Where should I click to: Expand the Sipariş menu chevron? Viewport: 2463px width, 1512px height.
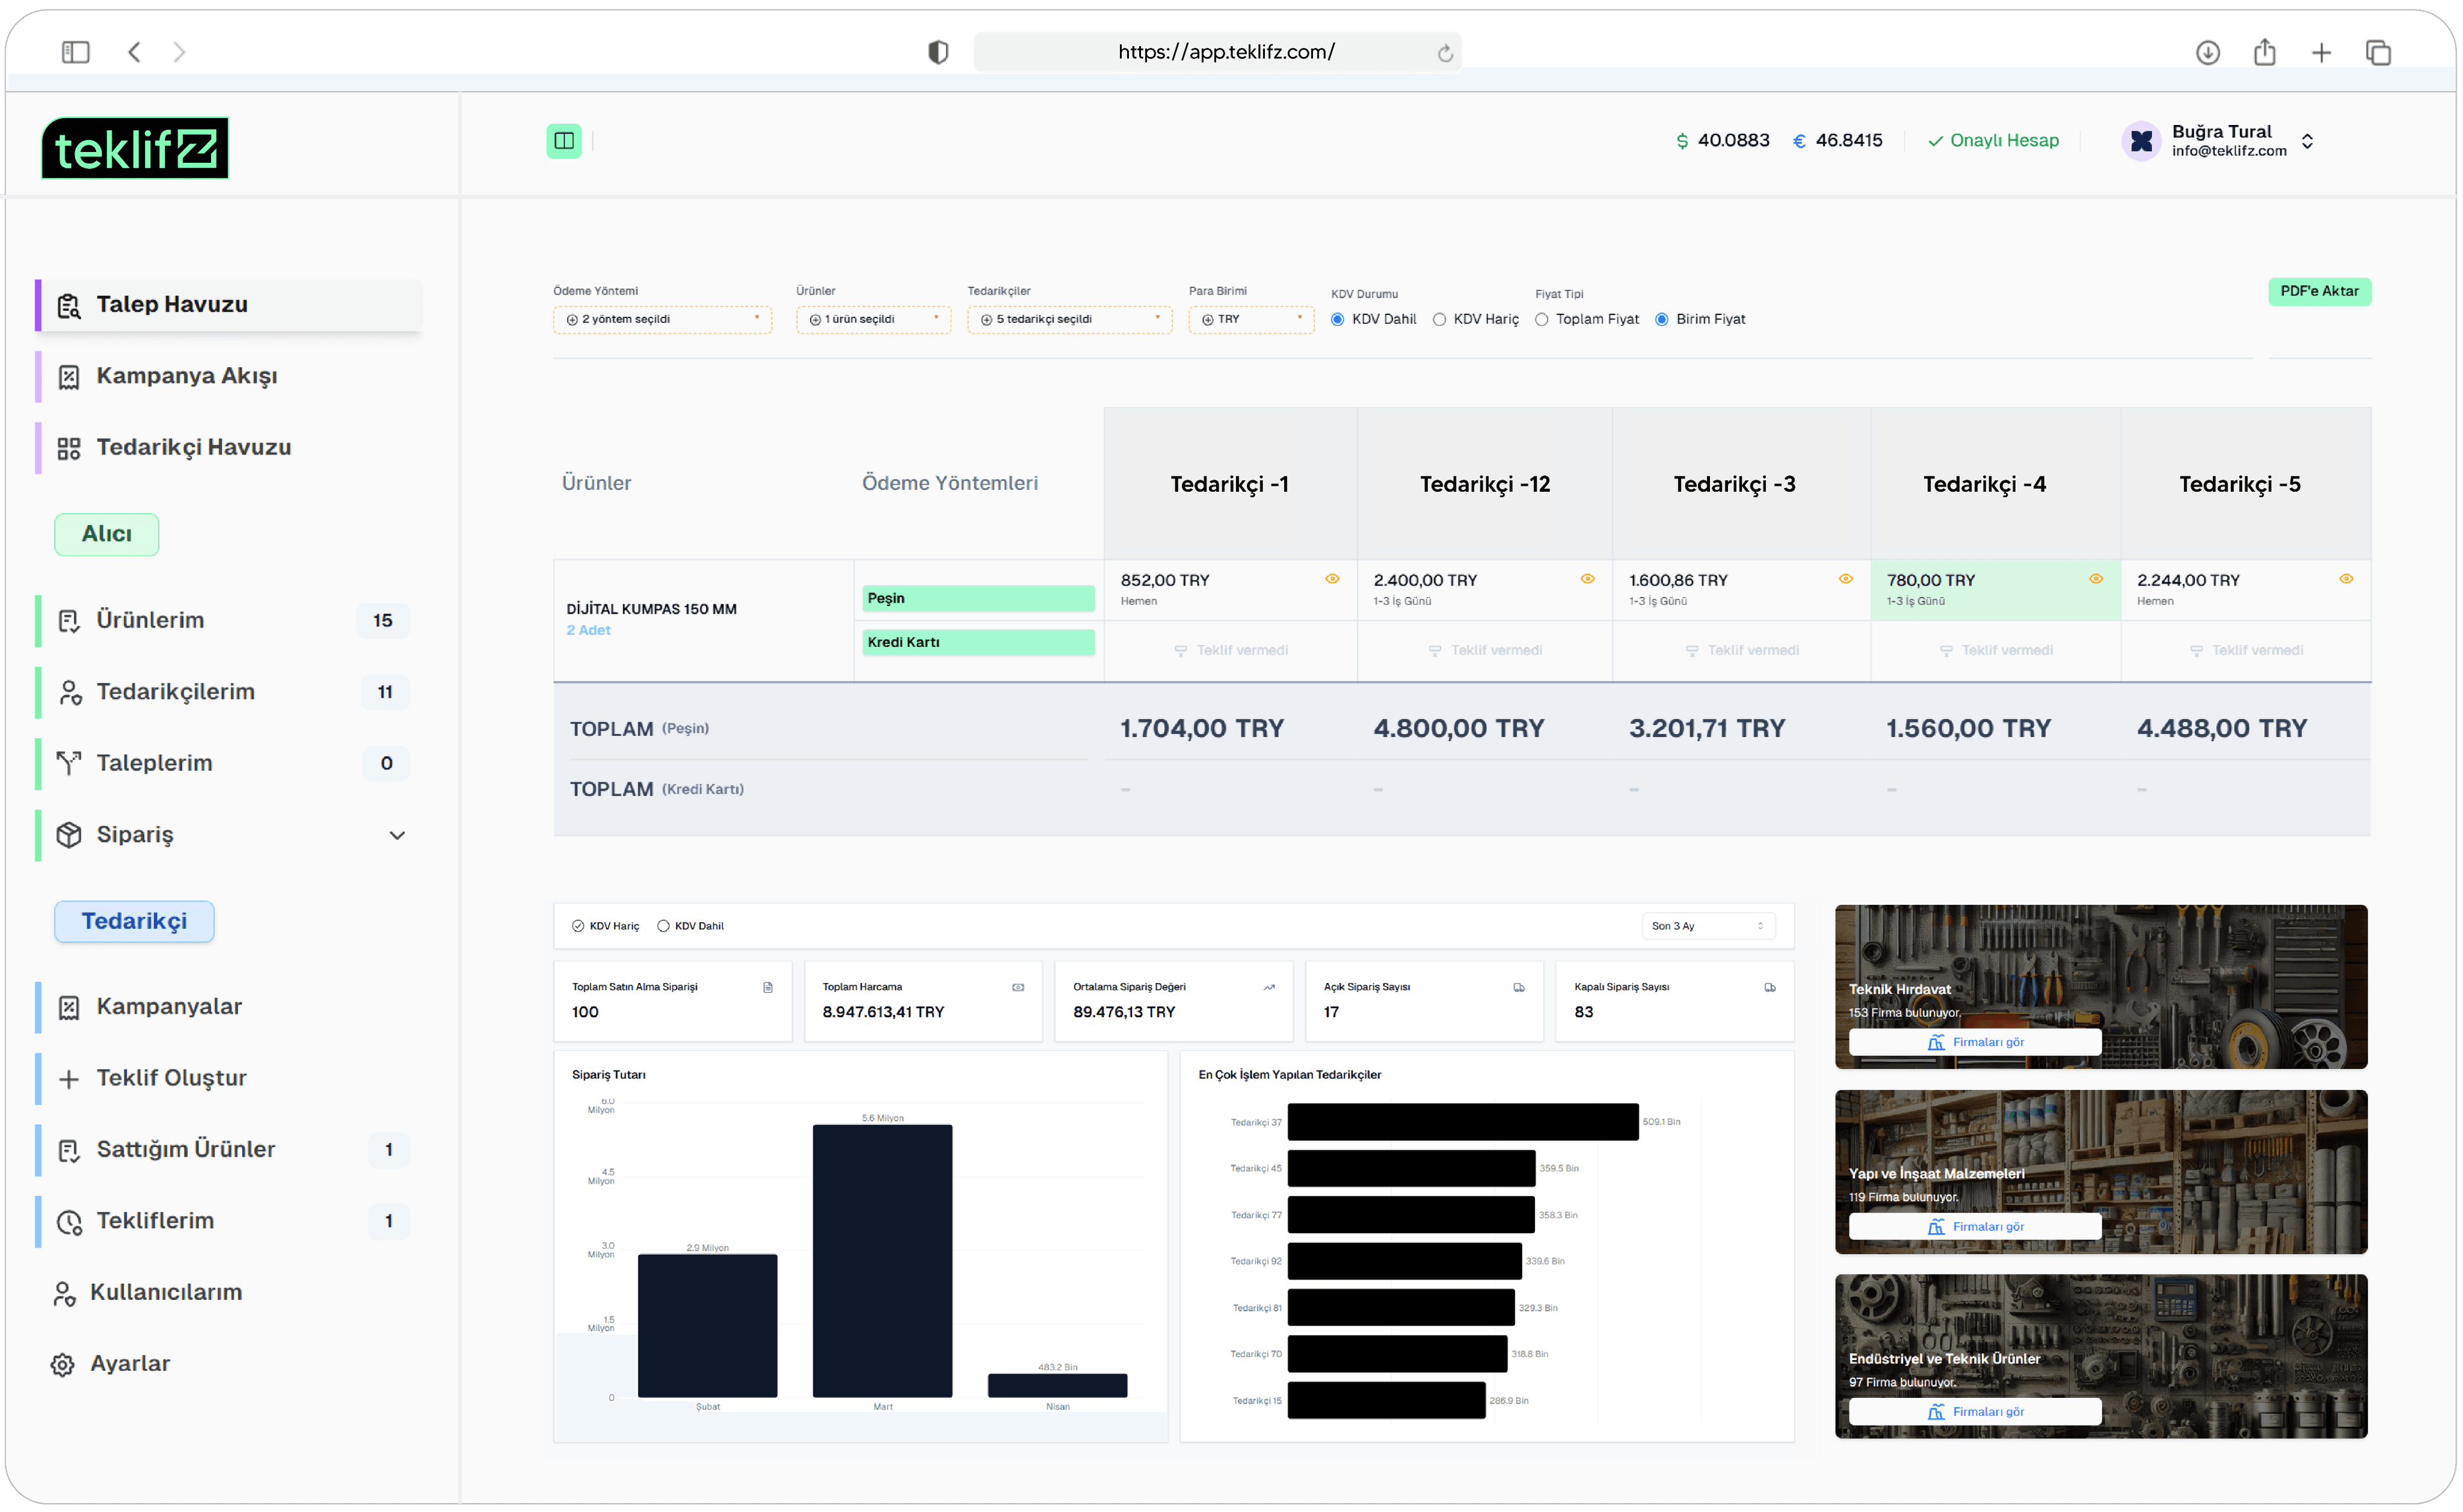tap(398, 835)
